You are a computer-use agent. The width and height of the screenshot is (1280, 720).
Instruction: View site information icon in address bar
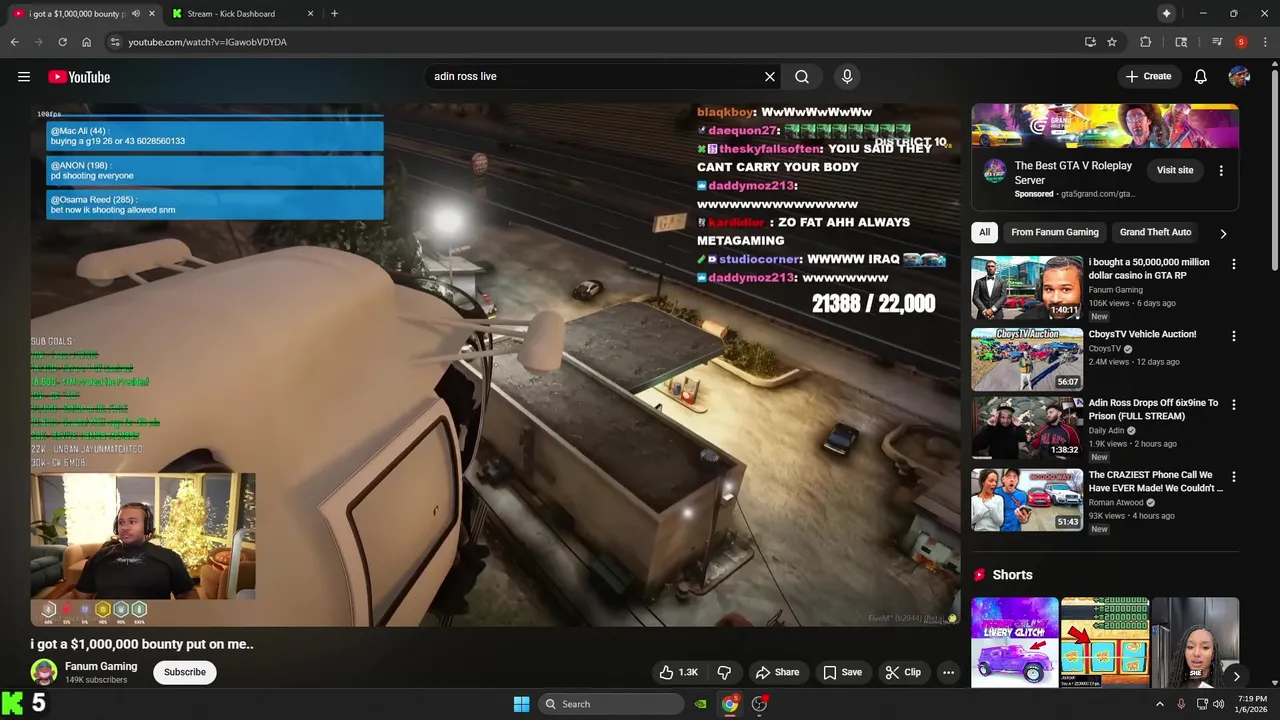[115, 42]
